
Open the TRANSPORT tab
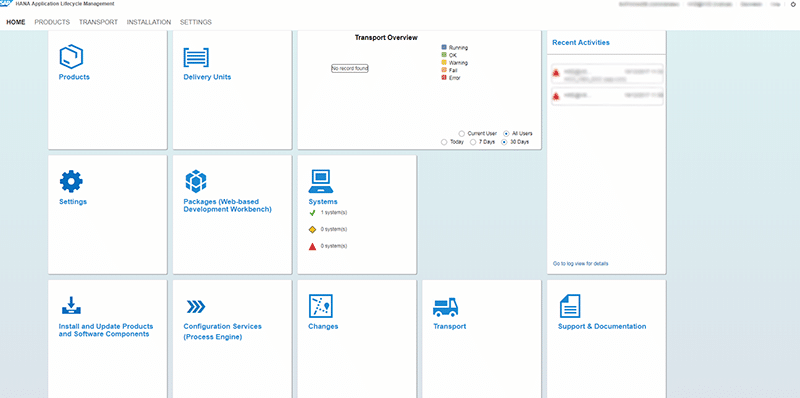pyautogui.click(x=98, y=22)
